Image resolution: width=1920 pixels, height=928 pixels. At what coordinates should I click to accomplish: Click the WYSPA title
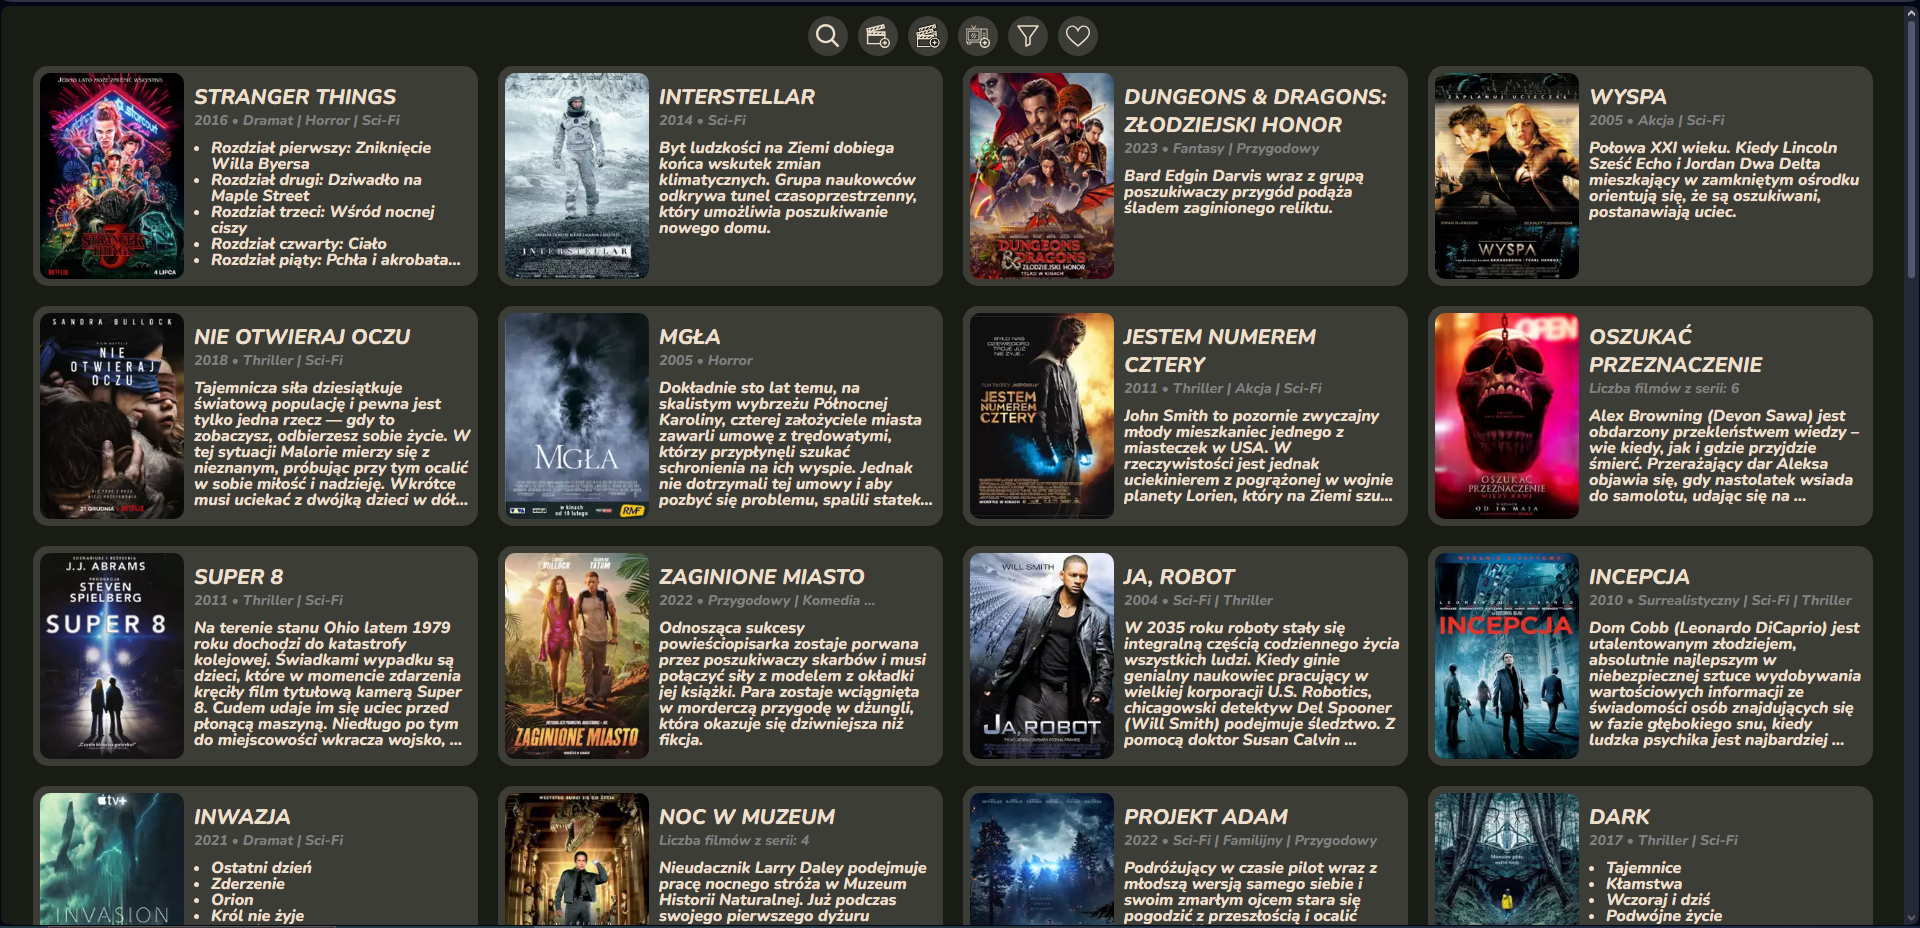pyautogui.click(x=1628, y=97)
